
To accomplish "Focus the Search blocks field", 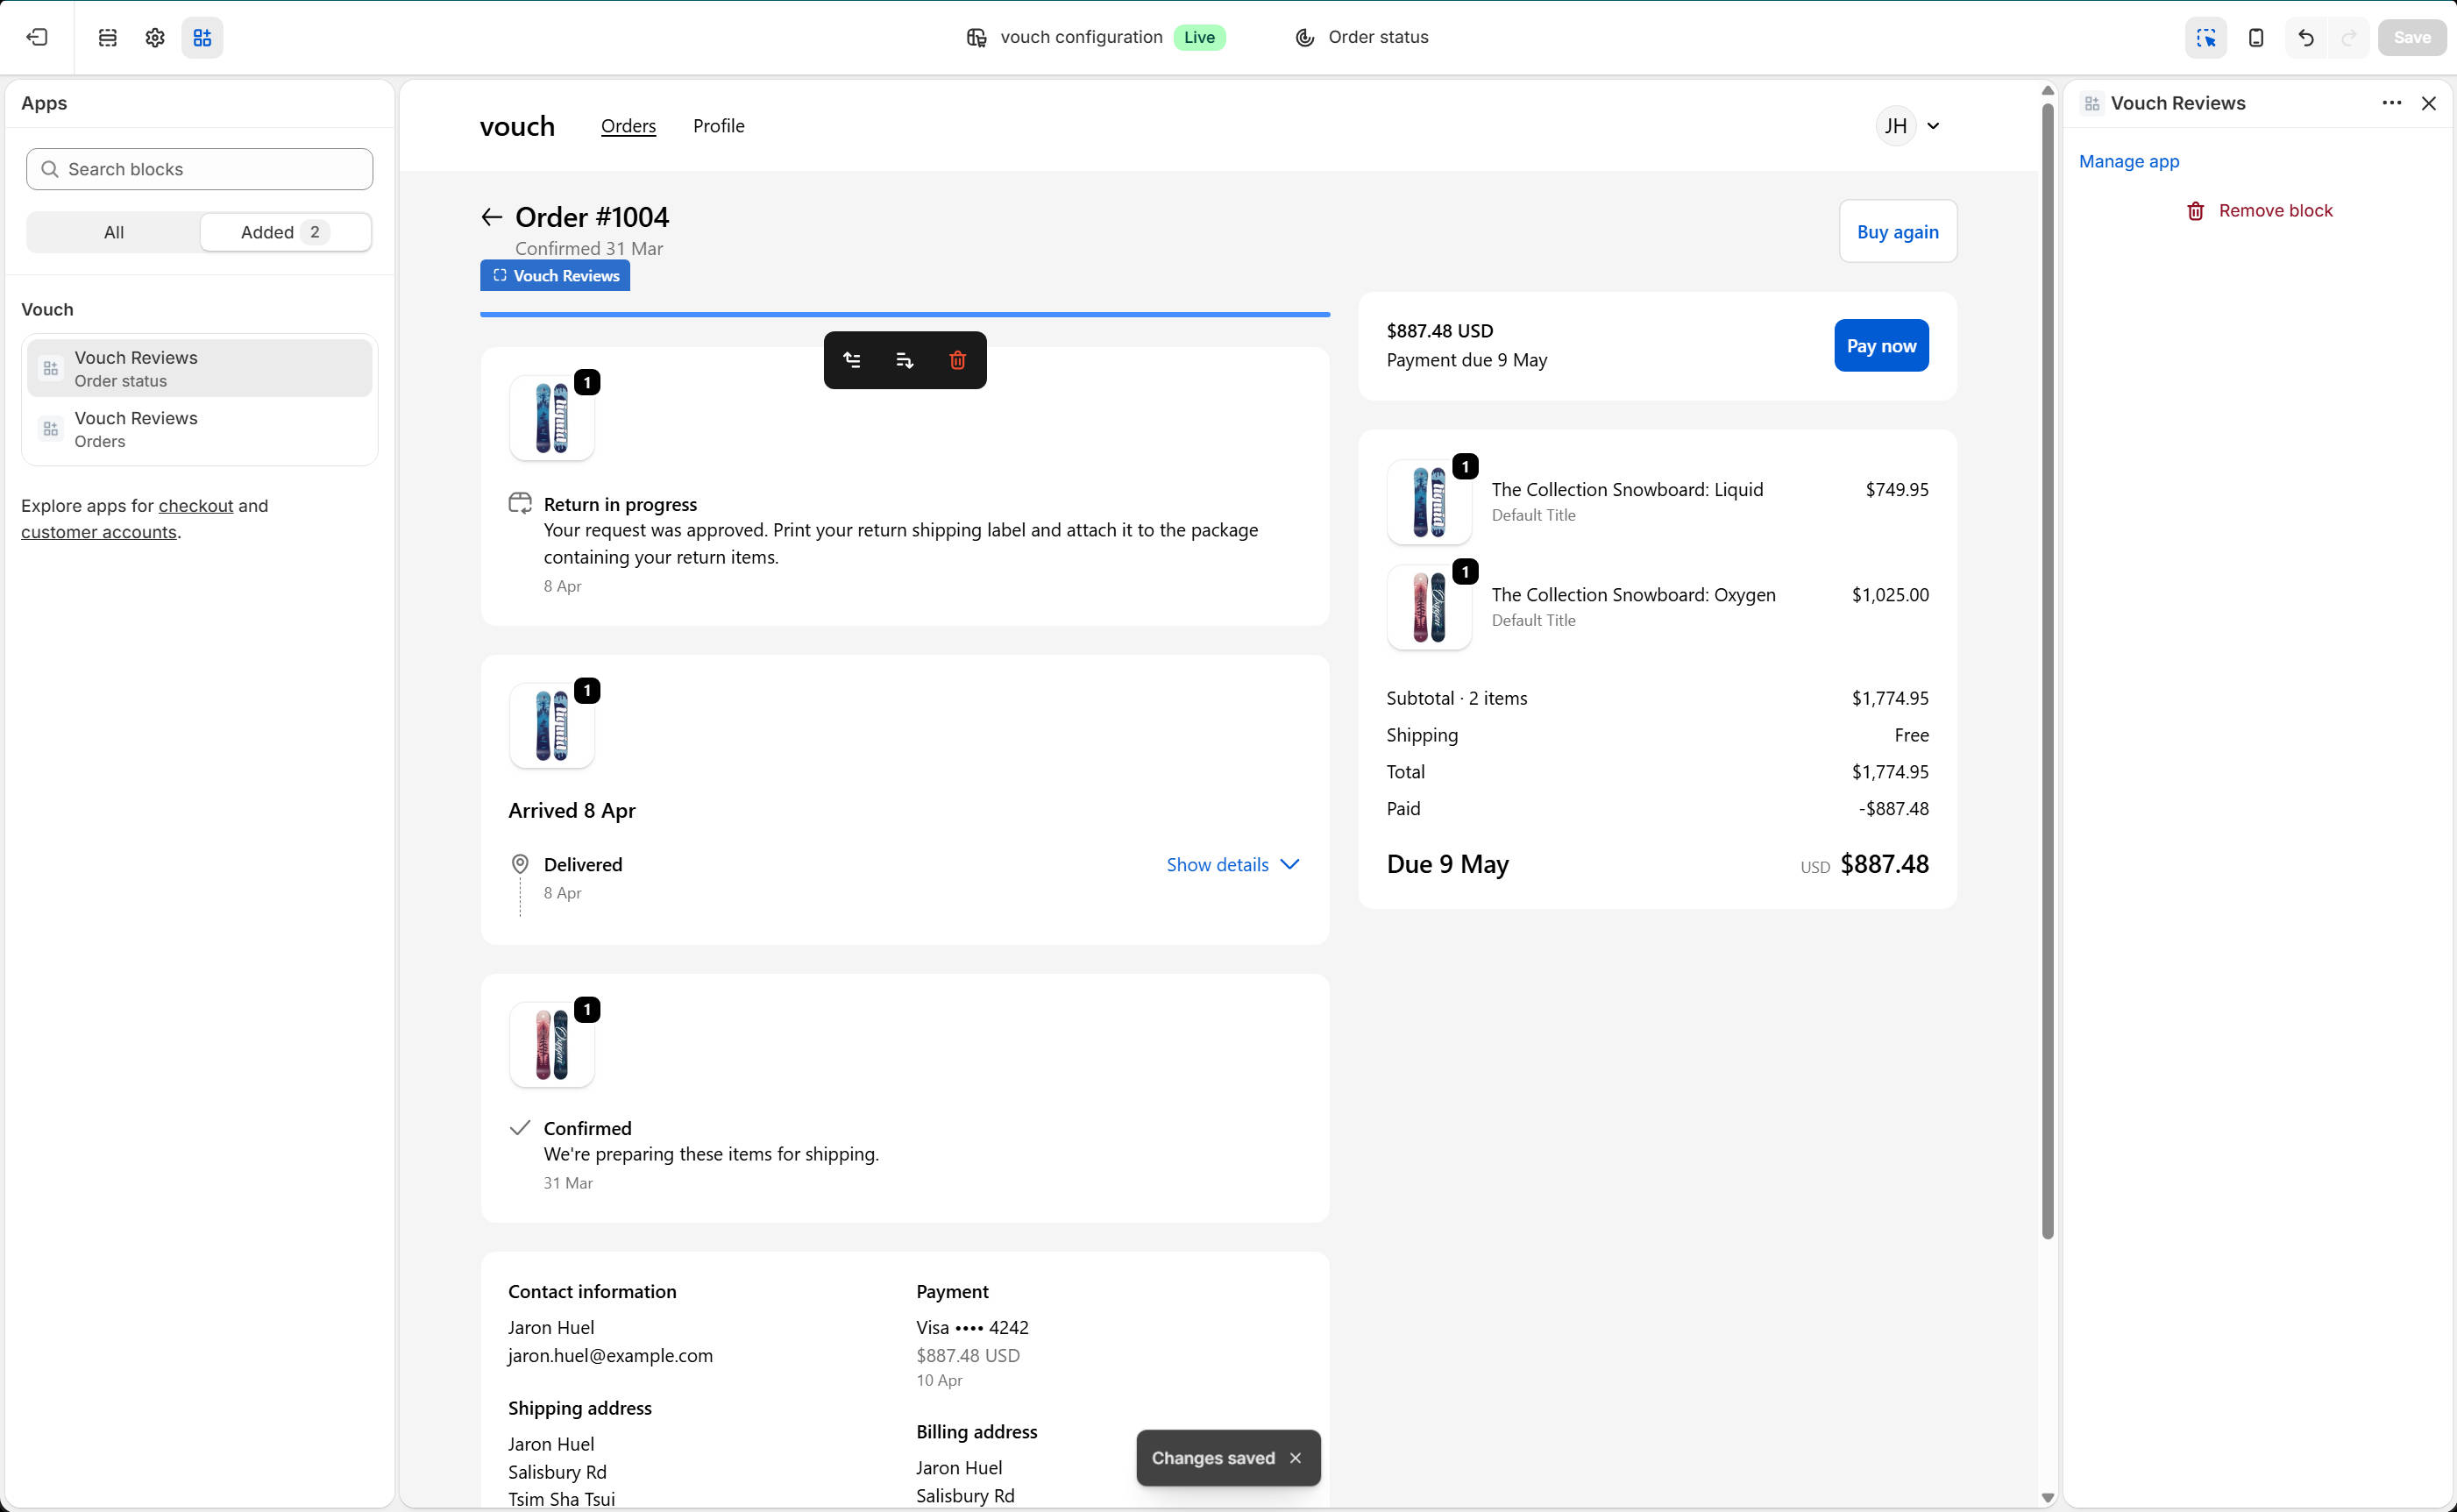I will (200, 169).
